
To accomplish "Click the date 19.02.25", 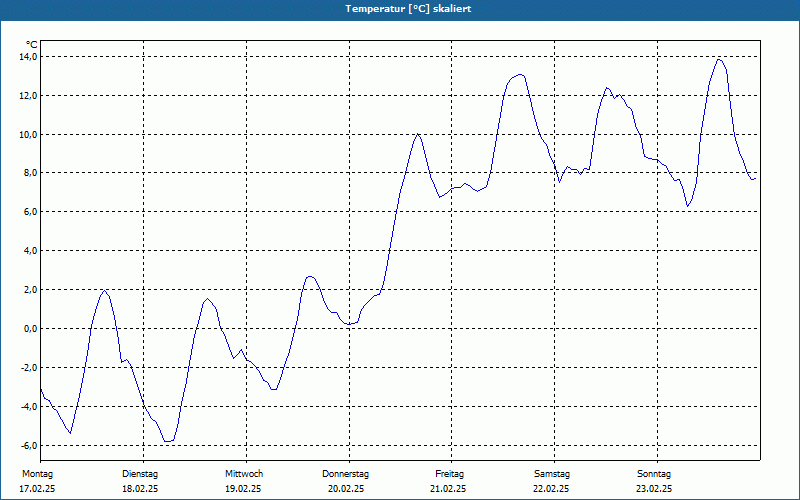I will [243, 489].
